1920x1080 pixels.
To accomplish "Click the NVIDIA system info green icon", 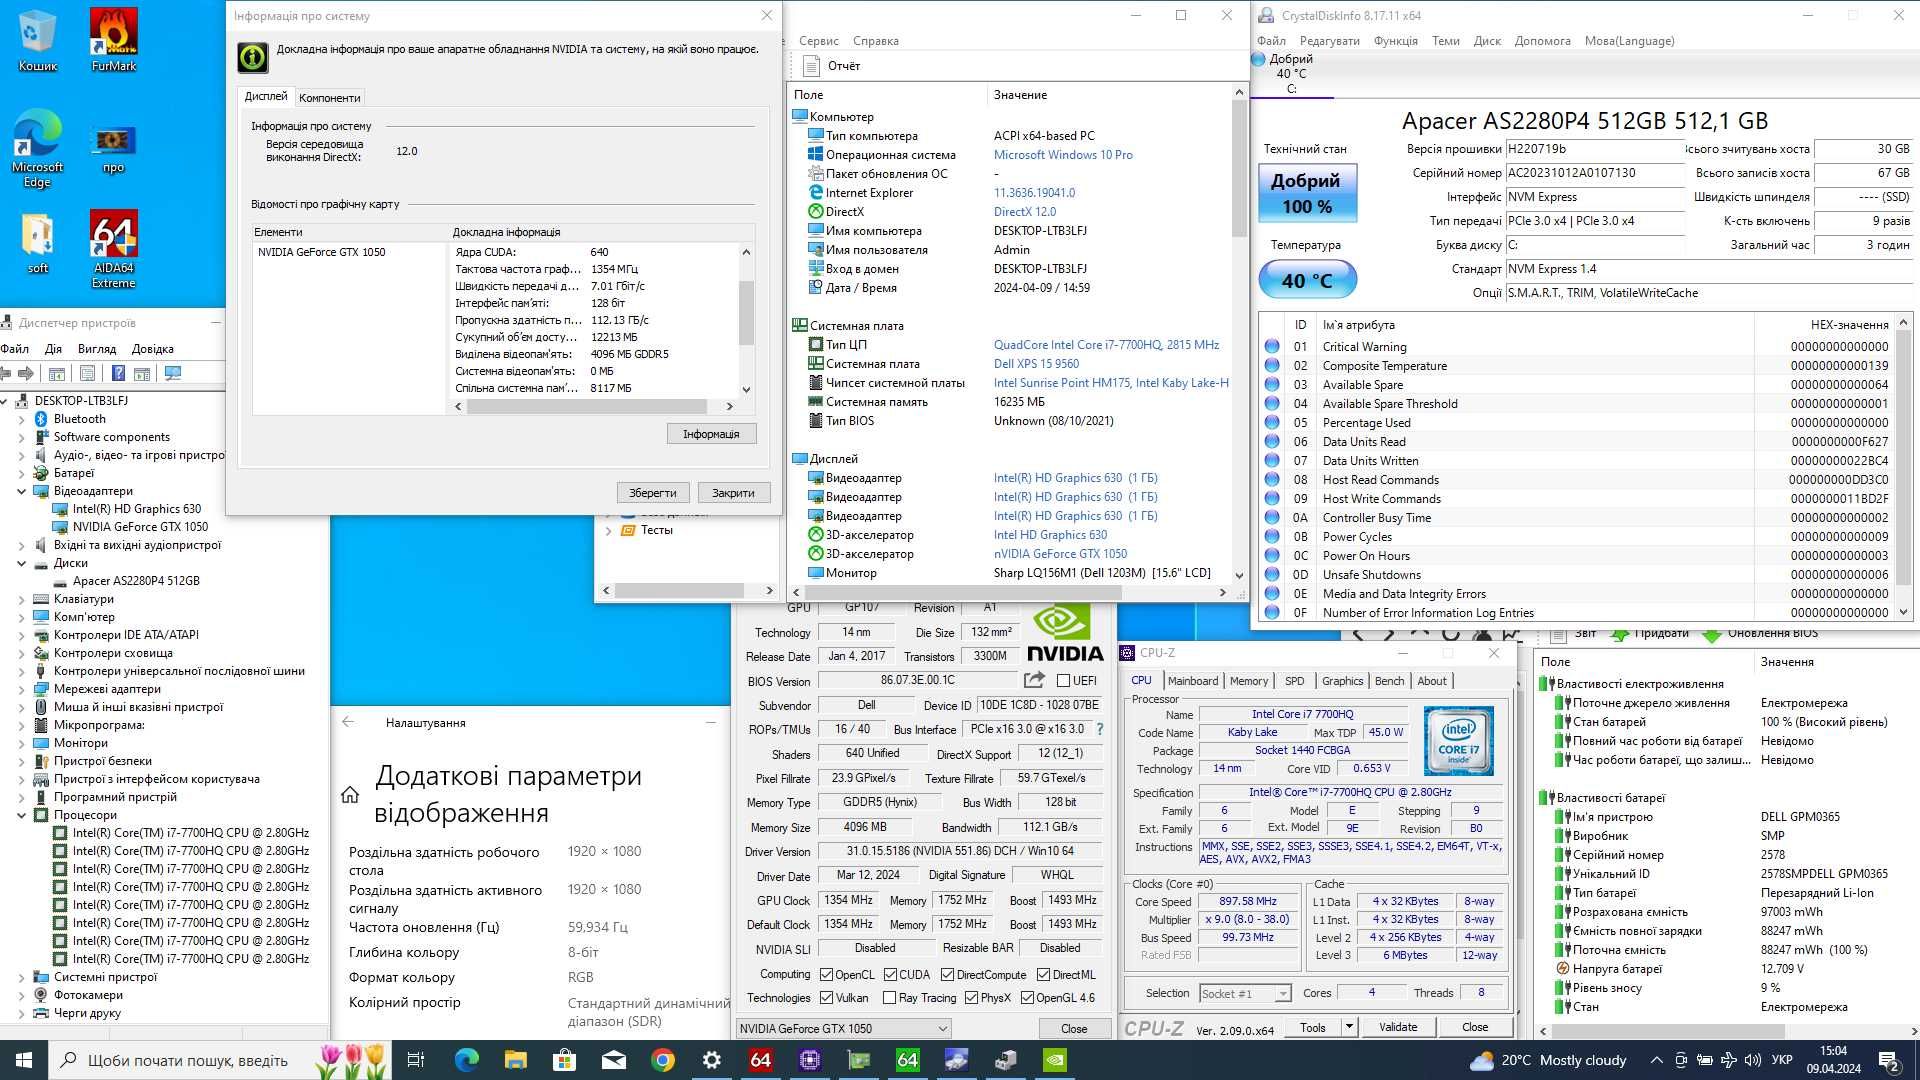I will (x=252, y=57).
